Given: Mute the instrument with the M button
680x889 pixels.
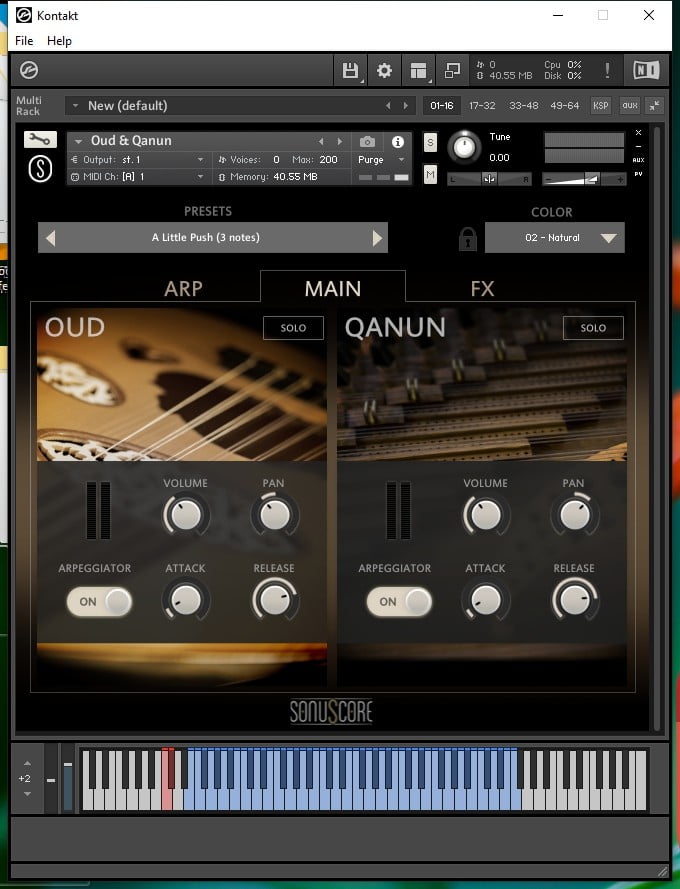Looking at the screenshot, I should pyautogui.click(x=430, y=175).
